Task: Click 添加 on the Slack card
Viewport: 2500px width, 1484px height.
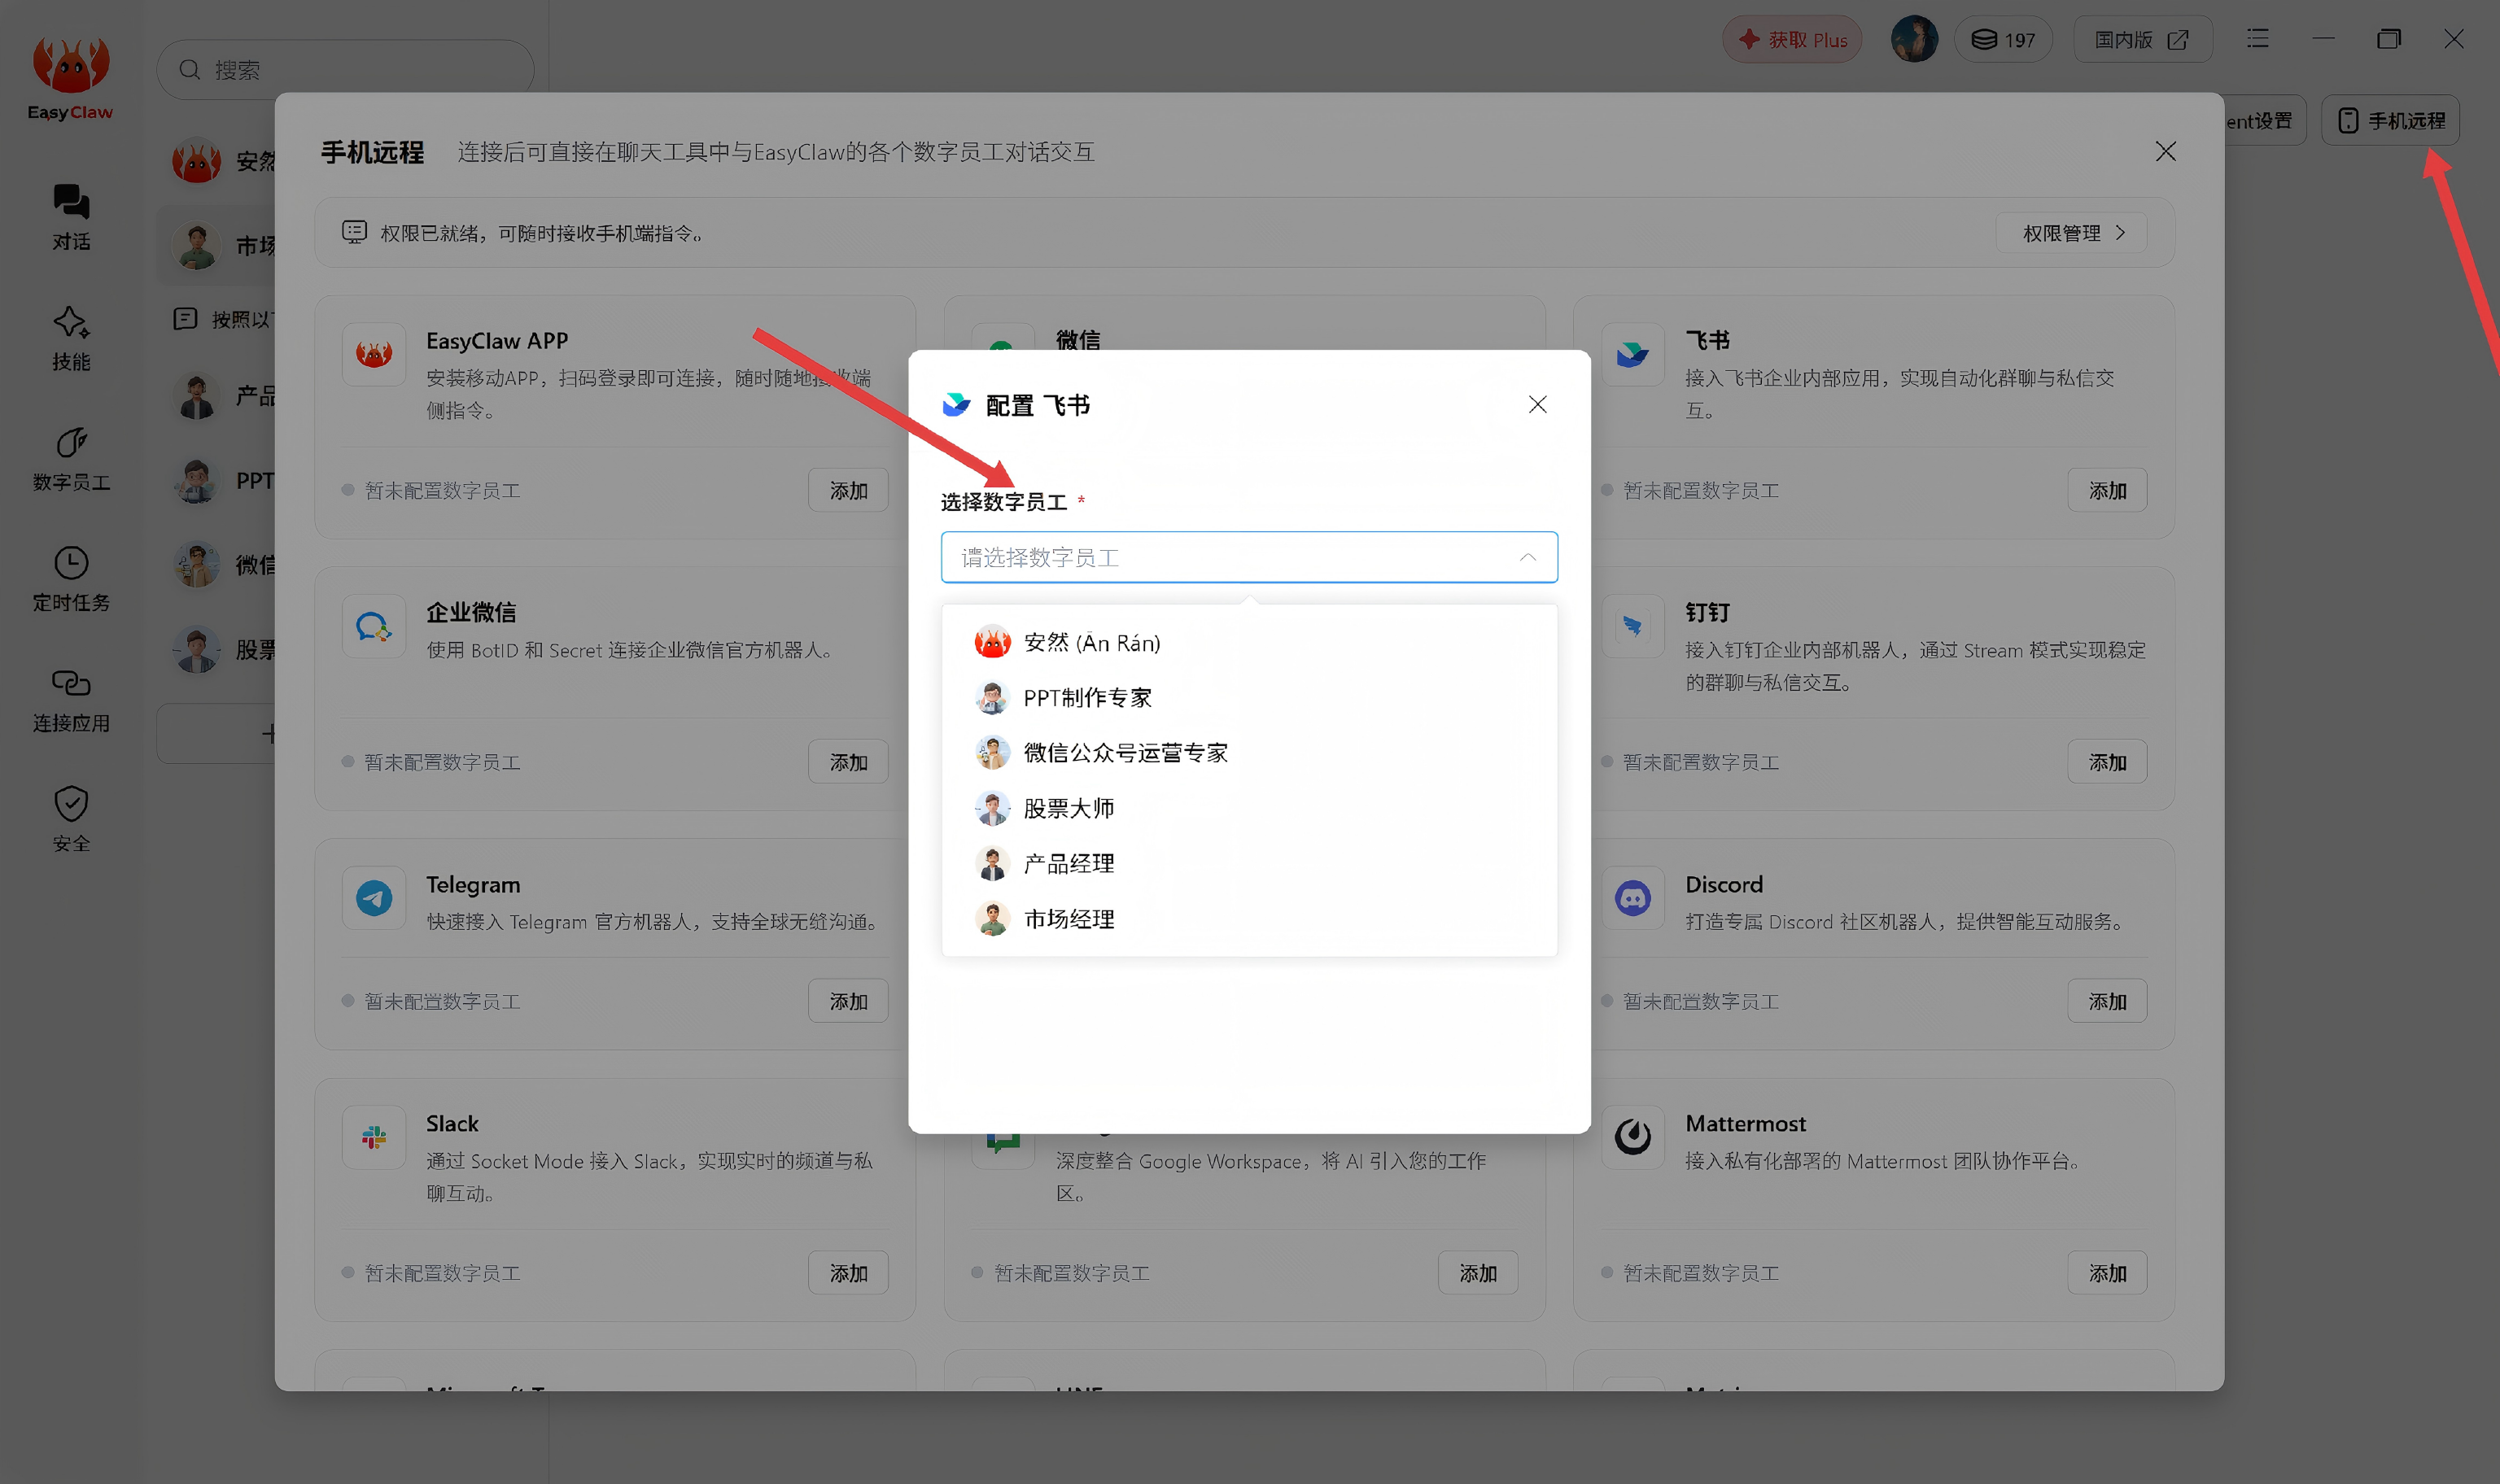Action: 848,1273
